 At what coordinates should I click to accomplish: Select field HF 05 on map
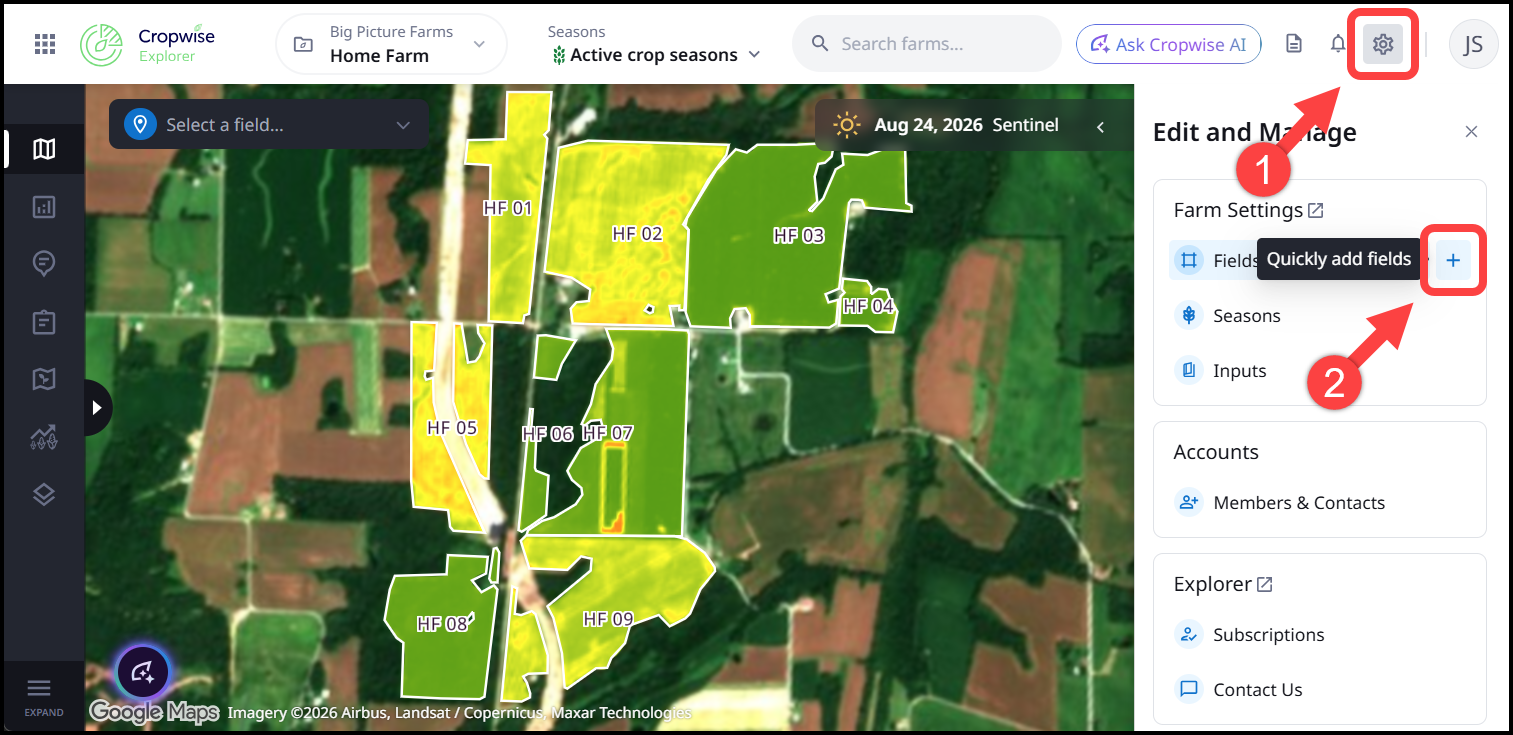[452, 428]
